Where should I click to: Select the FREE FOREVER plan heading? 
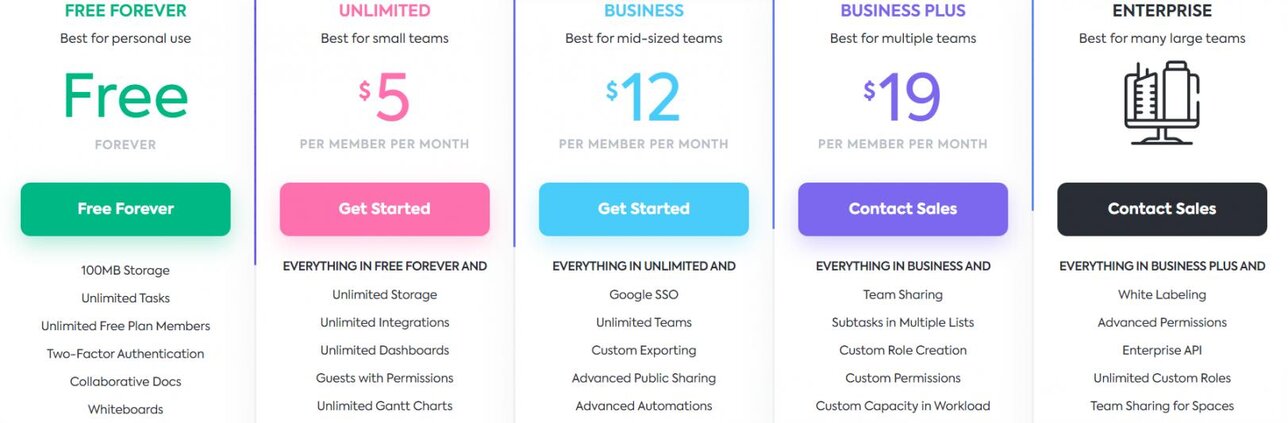click(x=125, y=11)
